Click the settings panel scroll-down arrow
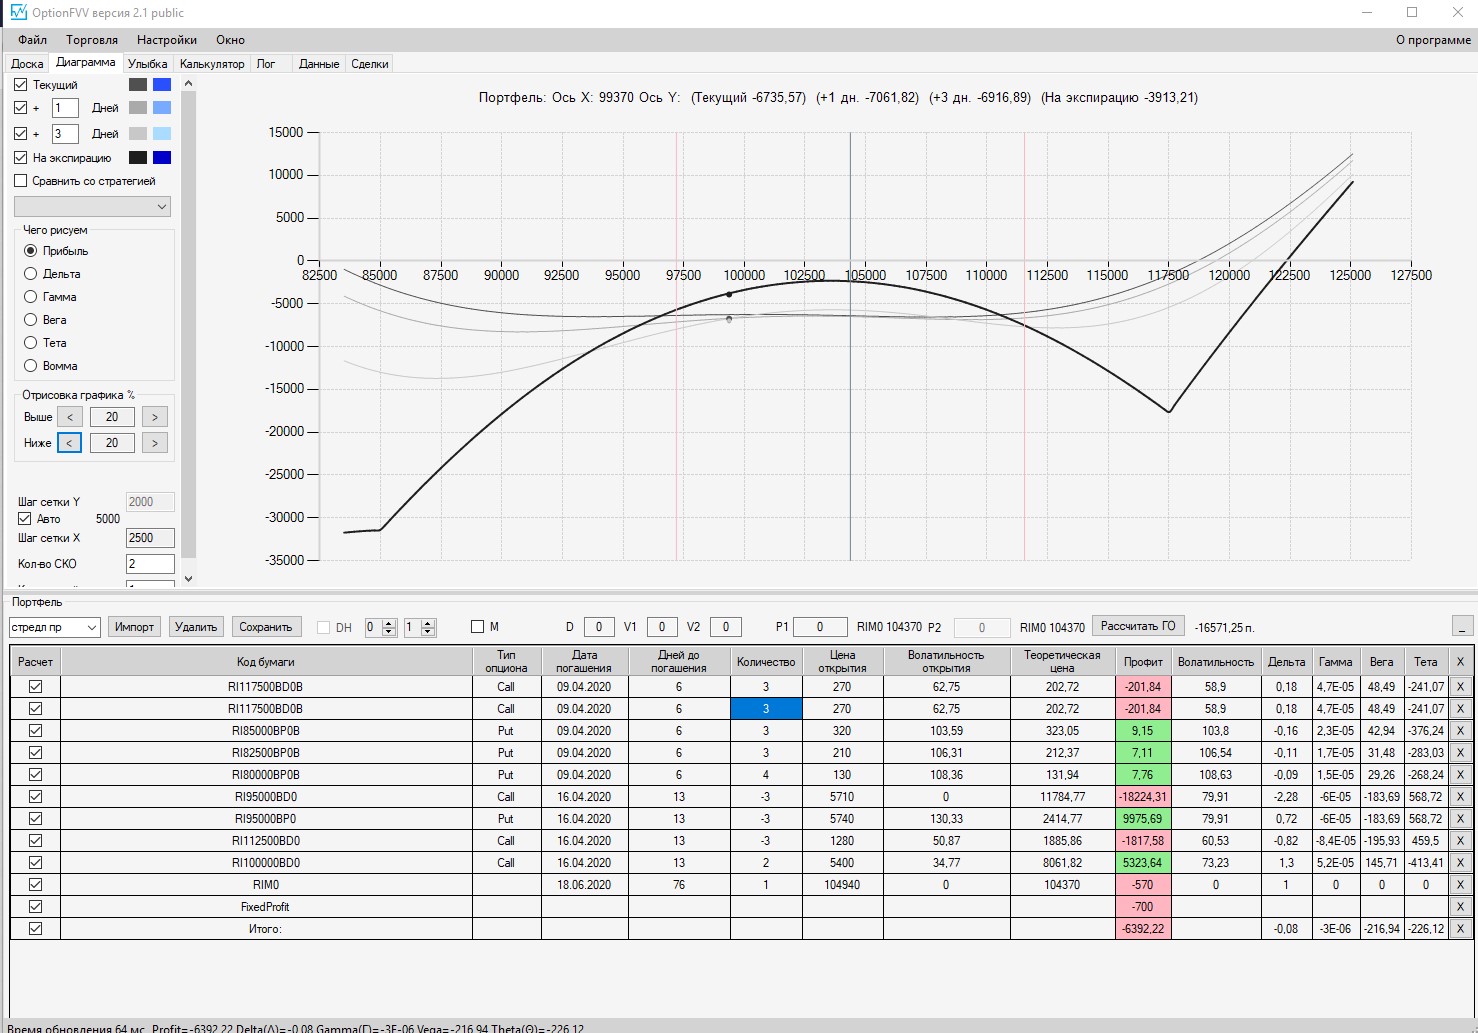The width and height of the screenshot is (1478, 1033). [188, 578]
